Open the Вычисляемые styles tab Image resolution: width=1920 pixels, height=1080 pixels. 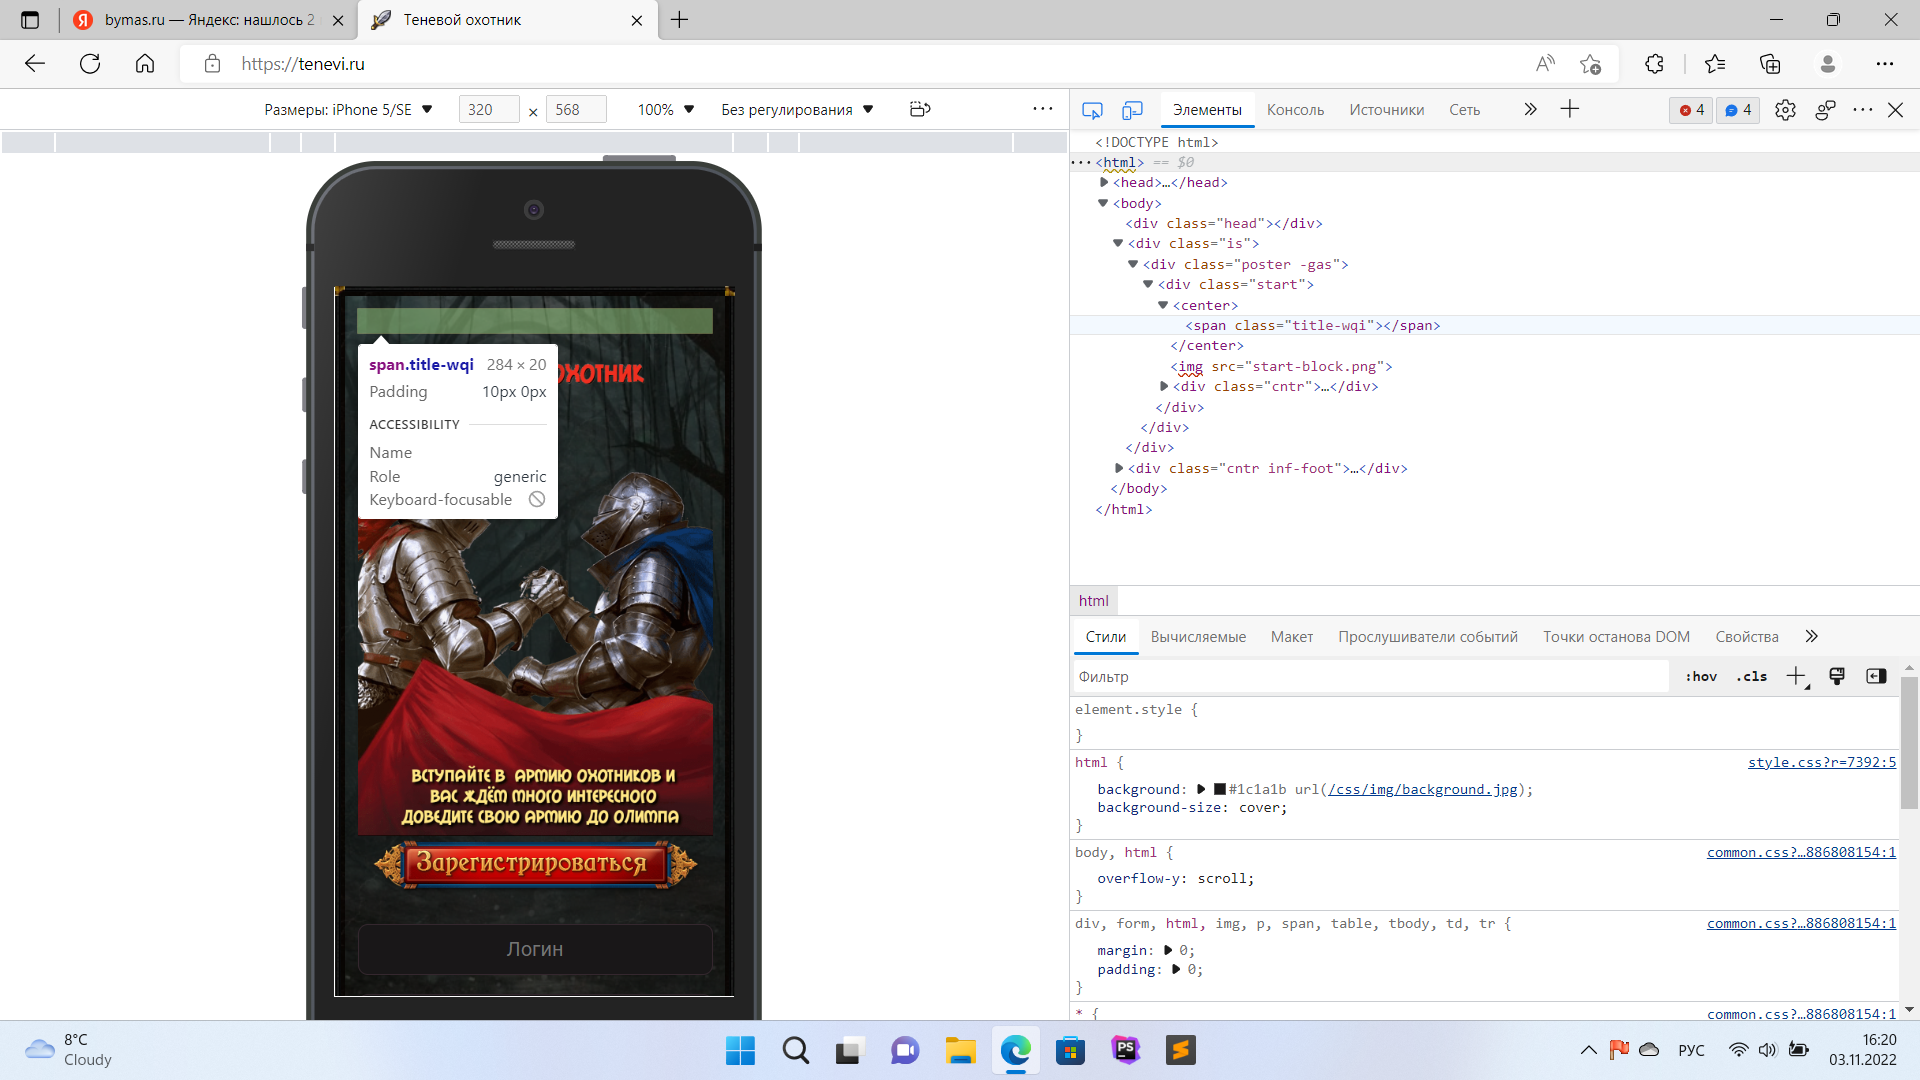(x=1198, y=637)
